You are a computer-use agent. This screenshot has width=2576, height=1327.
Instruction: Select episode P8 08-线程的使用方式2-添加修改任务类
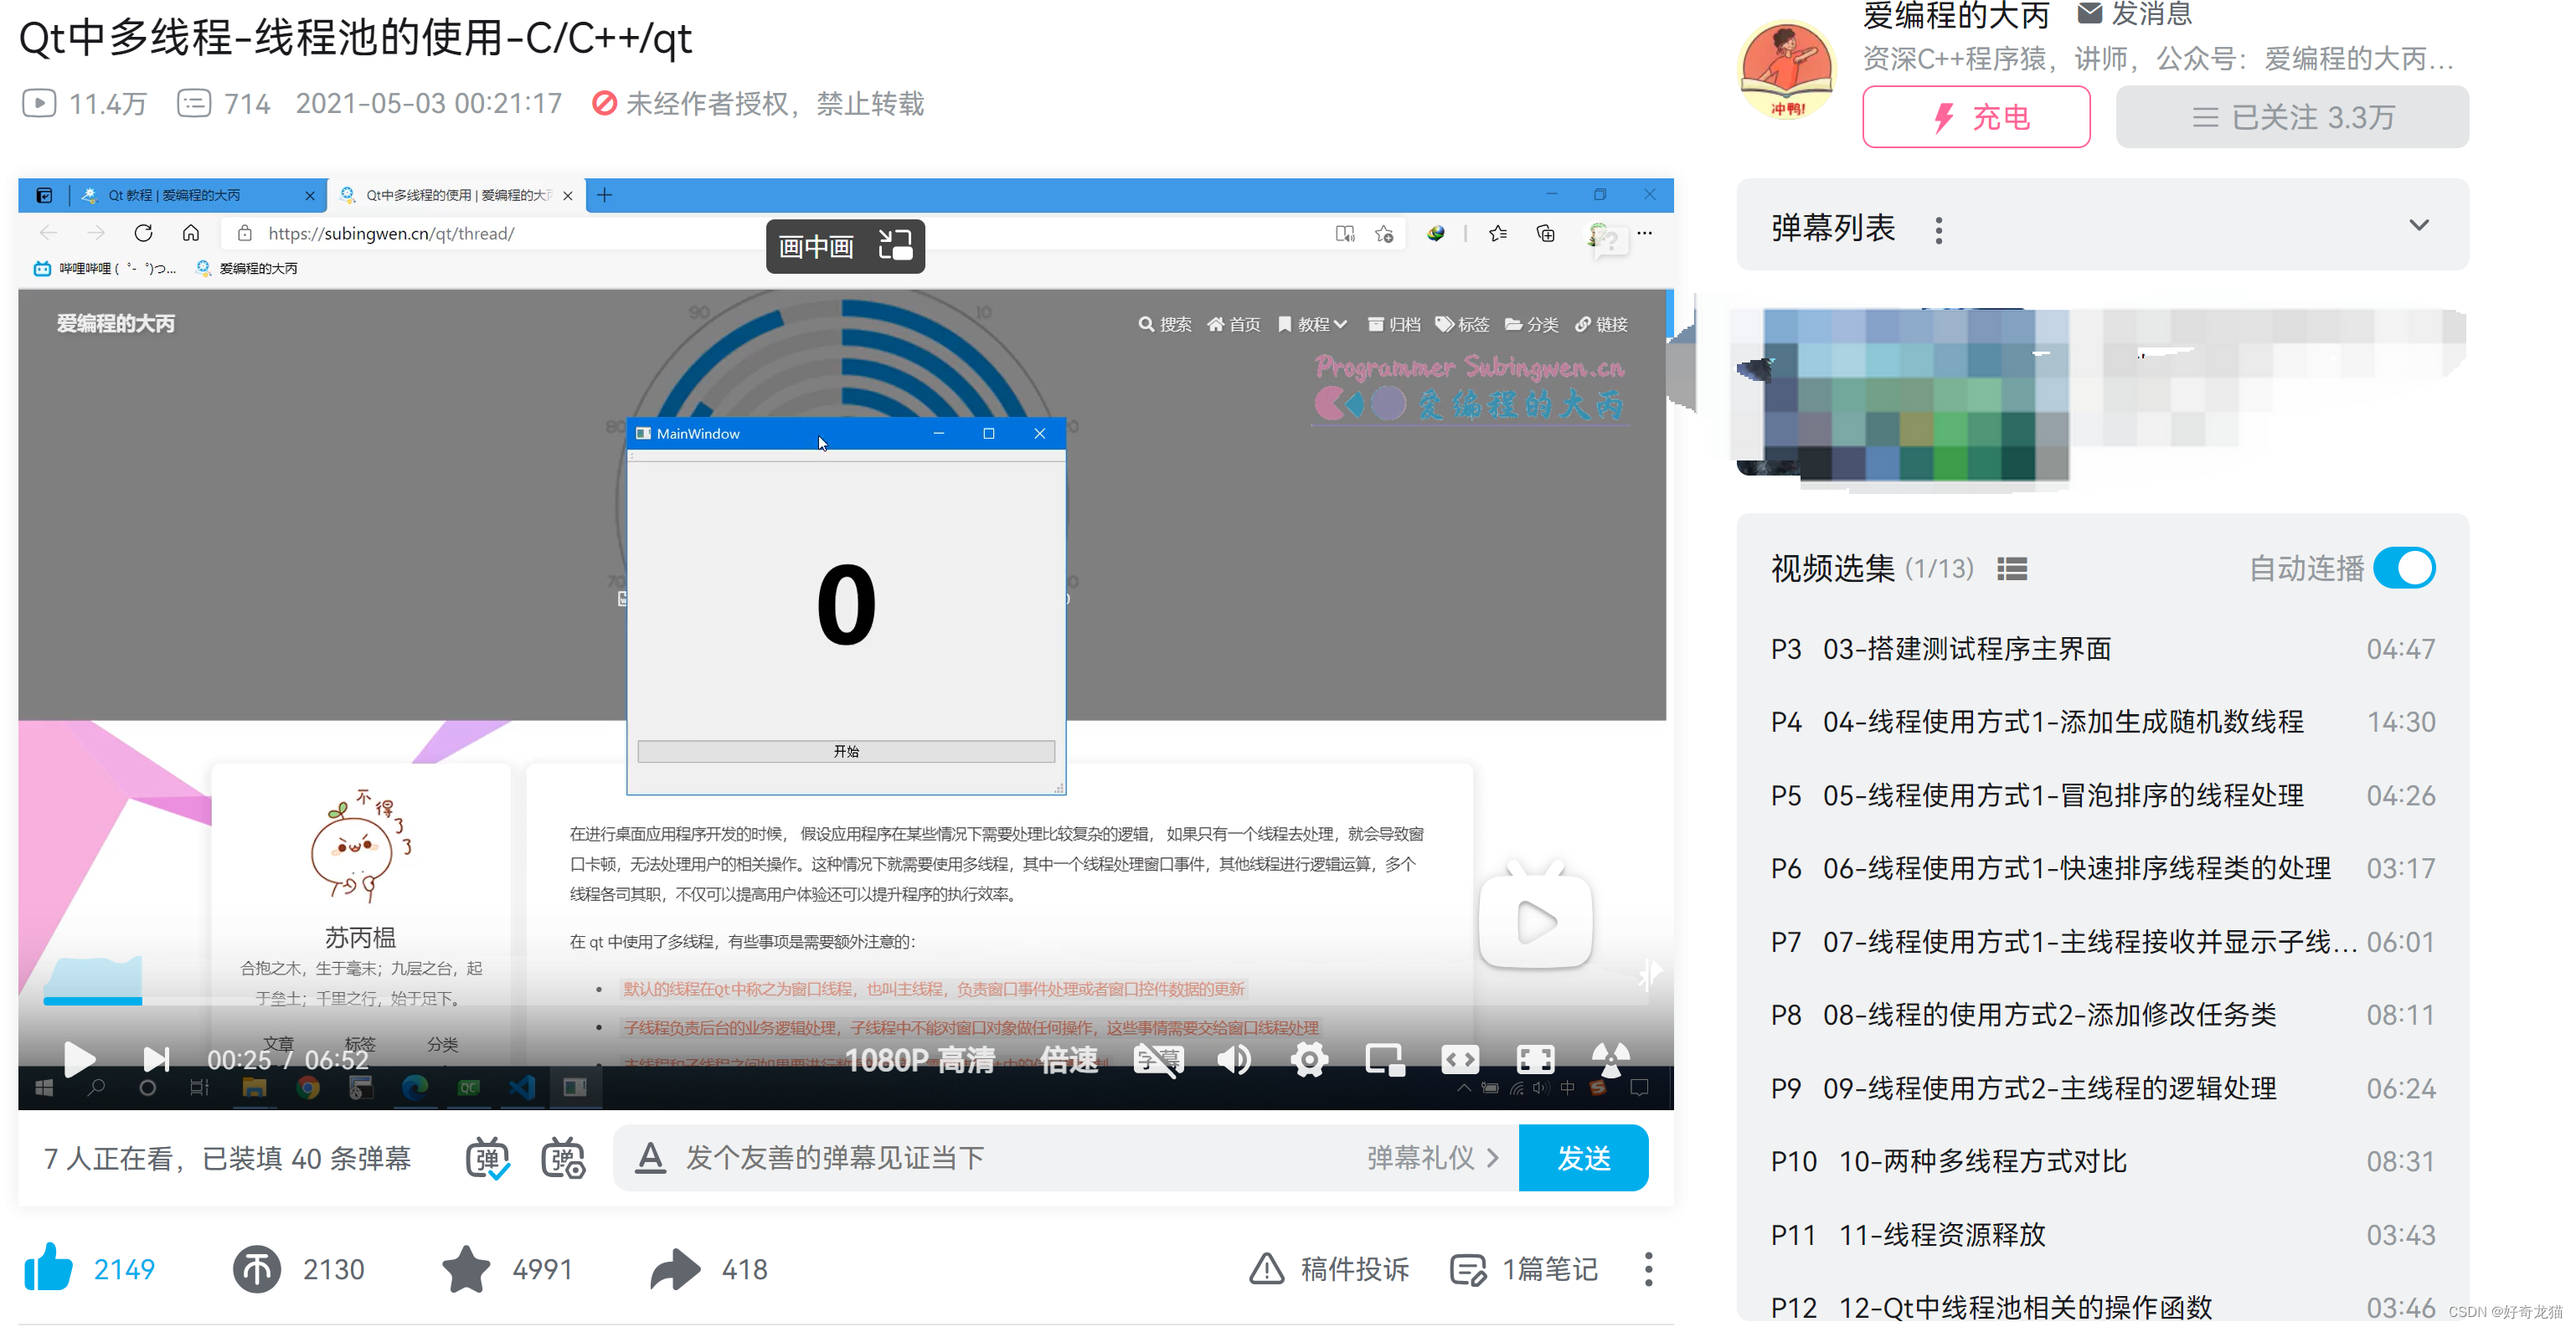[x=2102, y=1015]
